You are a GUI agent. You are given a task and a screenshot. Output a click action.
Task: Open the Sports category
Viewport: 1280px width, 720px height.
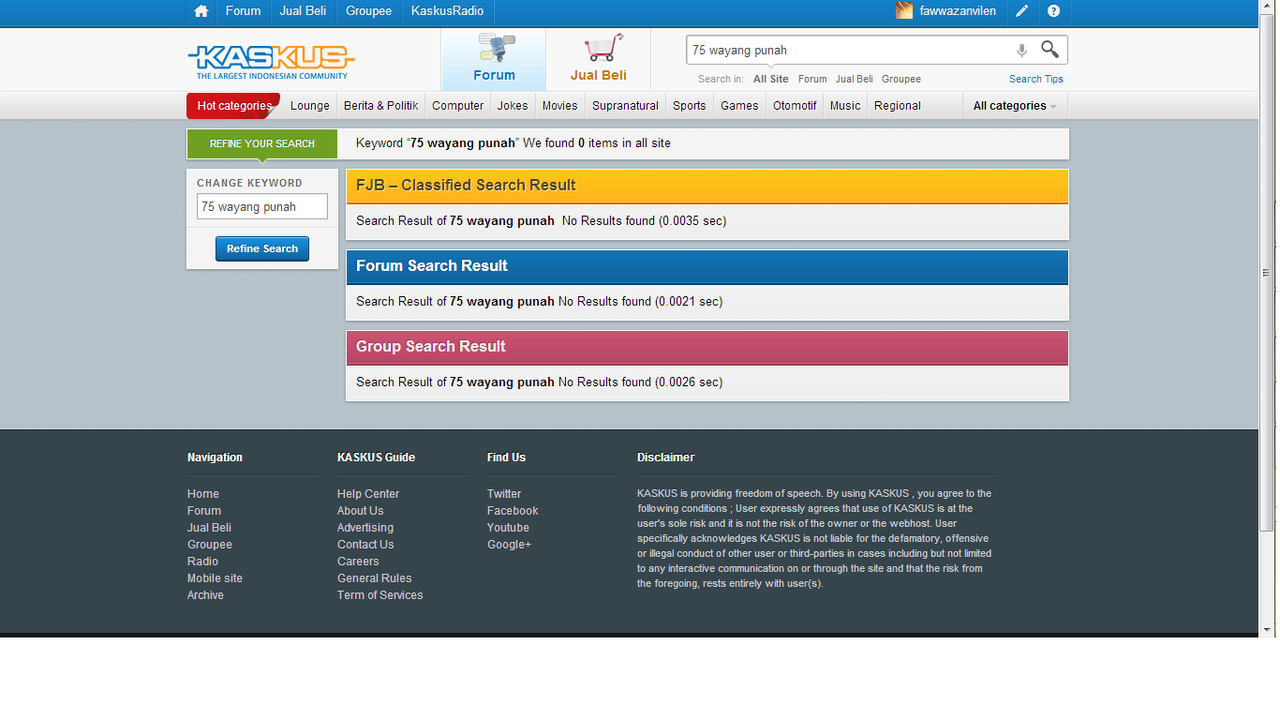689,106
